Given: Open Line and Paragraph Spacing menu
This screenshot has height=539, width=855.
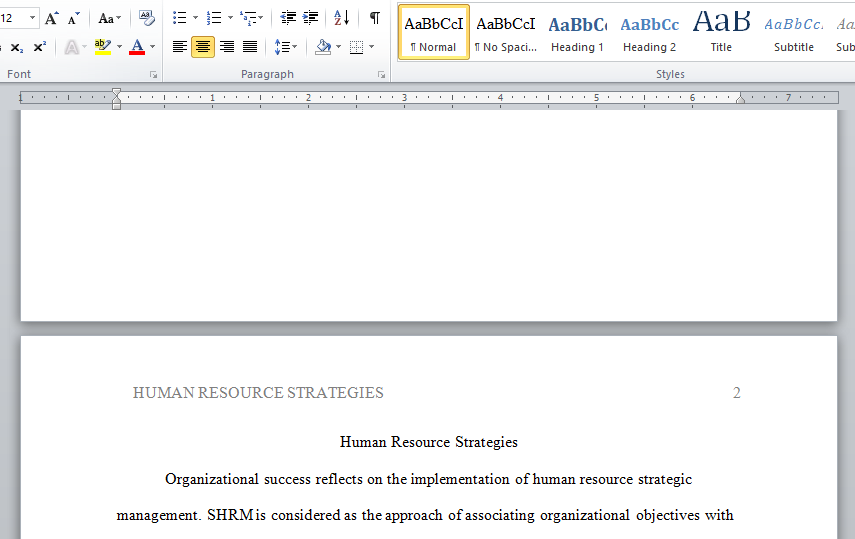Looking at the screenshot, I should pyautogui.click(x=285, y=47).
